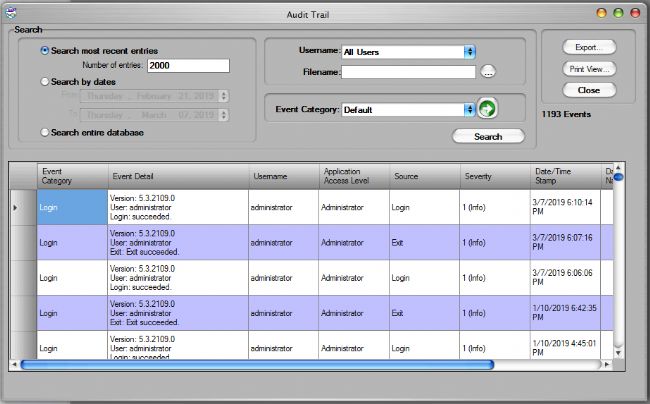650x404 pixels.
Task: Click administrator username in 6:42:35 PM row
Action: [x=284, y=313]
